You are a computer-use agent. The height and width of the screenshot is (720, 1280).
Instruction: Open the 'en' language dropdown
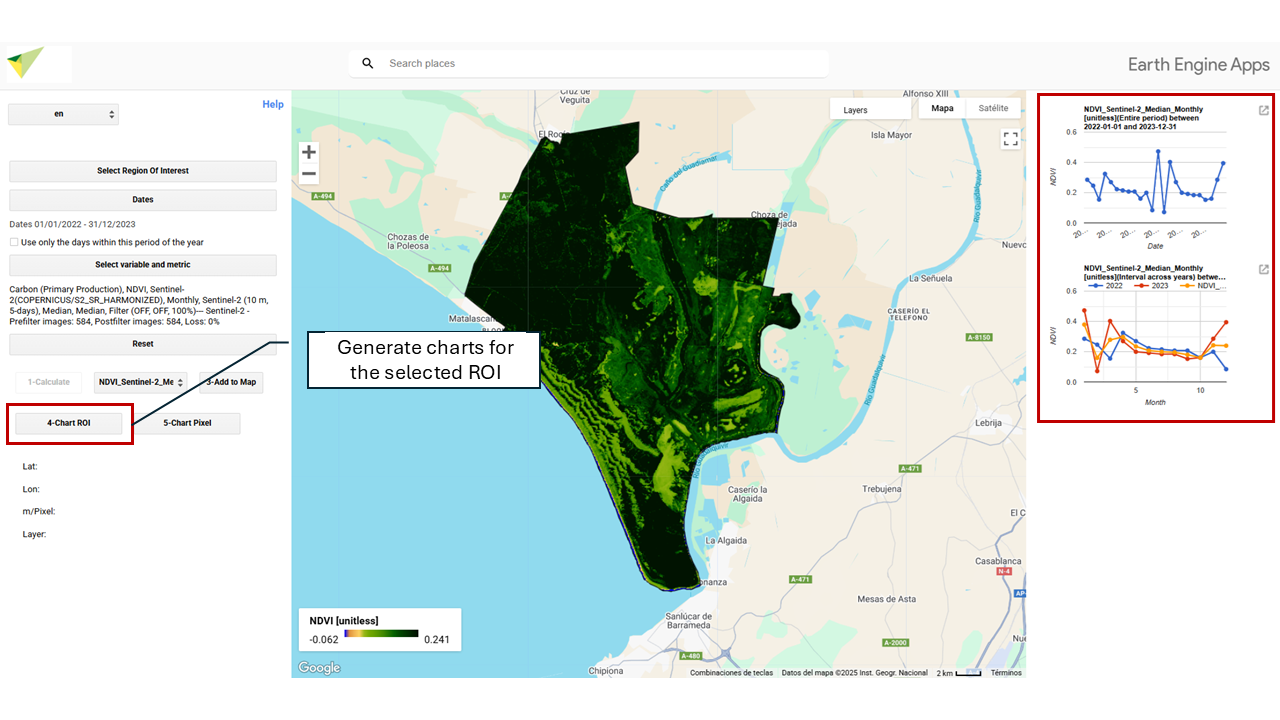click(63, 115)
